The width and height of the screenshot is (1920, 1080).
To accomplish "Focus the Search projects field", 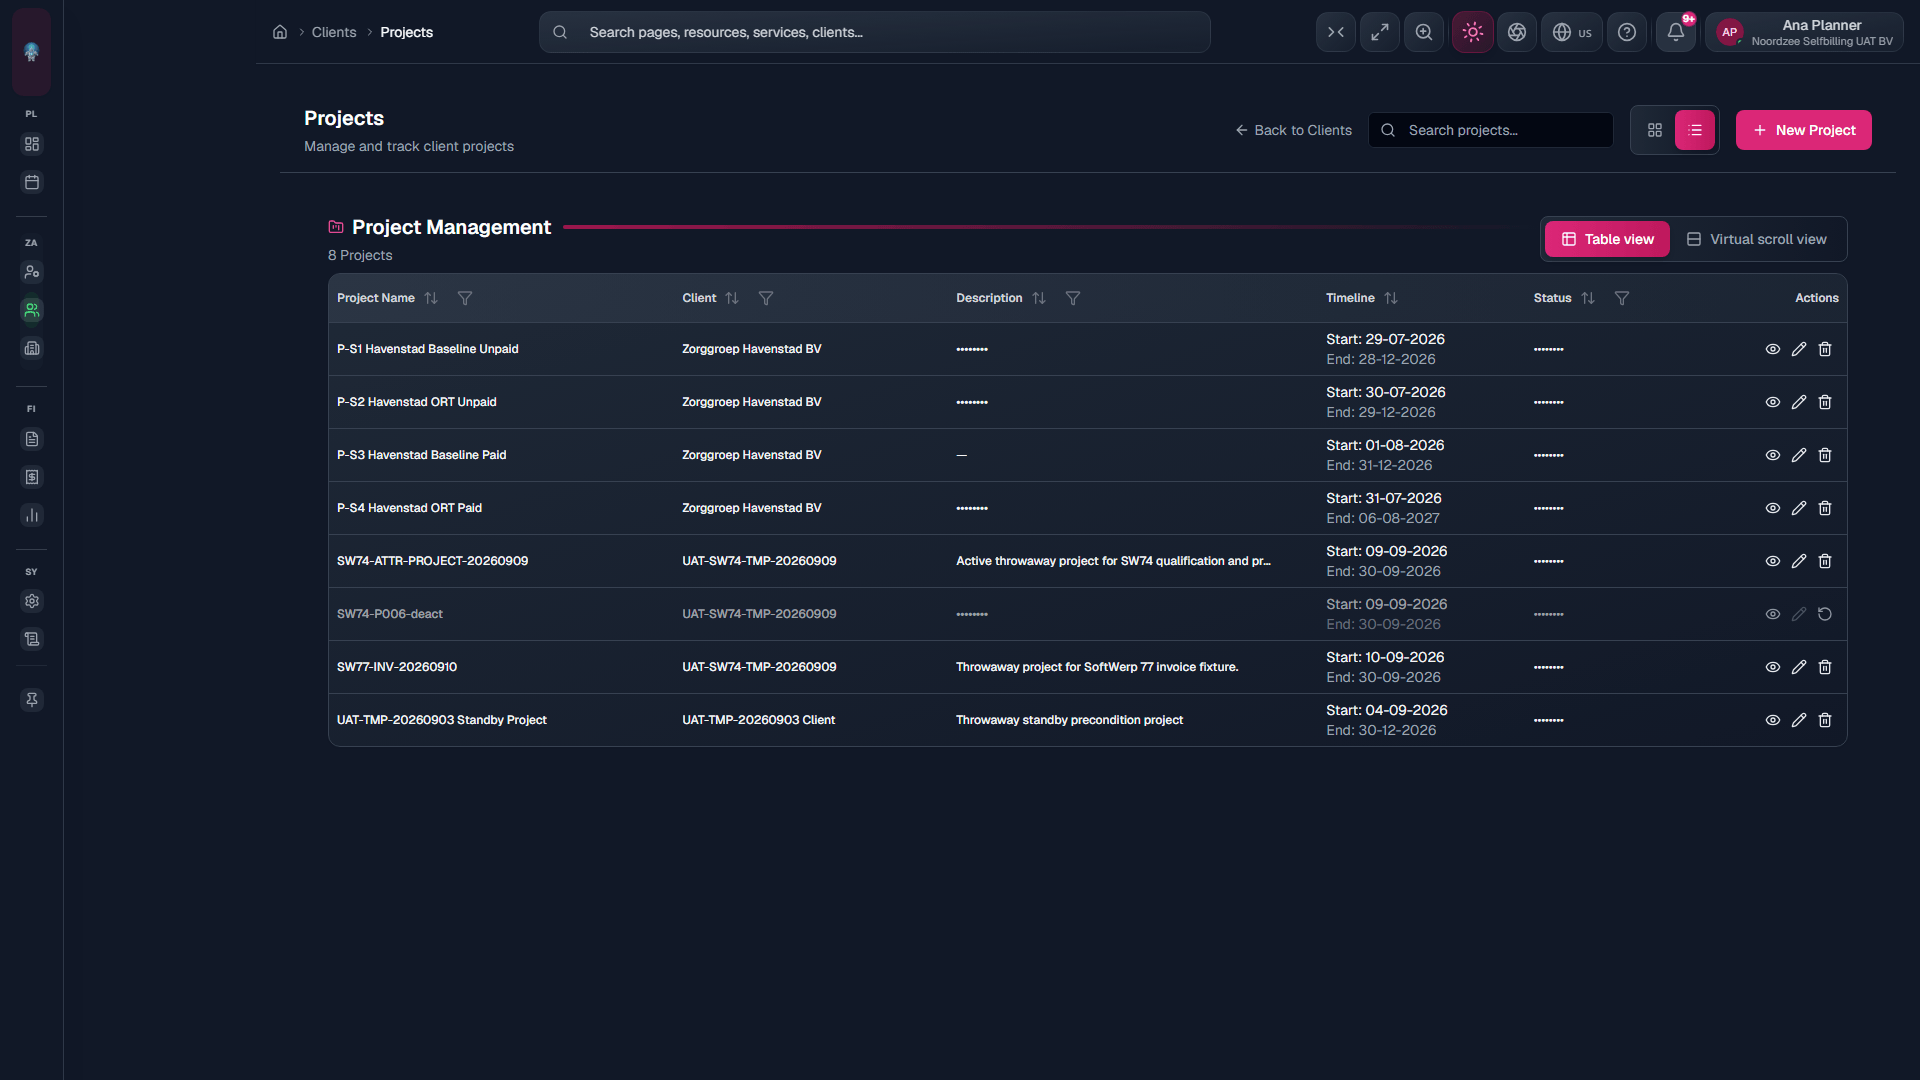I will pos(1491,130).
